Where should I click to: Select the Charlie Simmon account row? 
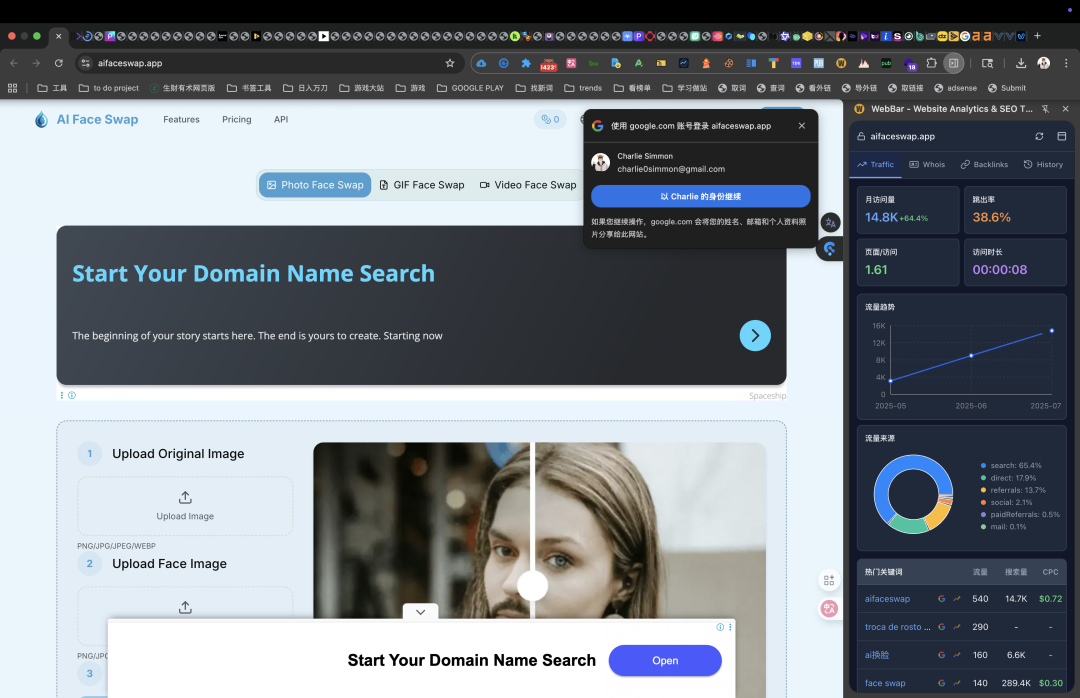[700, 163]
